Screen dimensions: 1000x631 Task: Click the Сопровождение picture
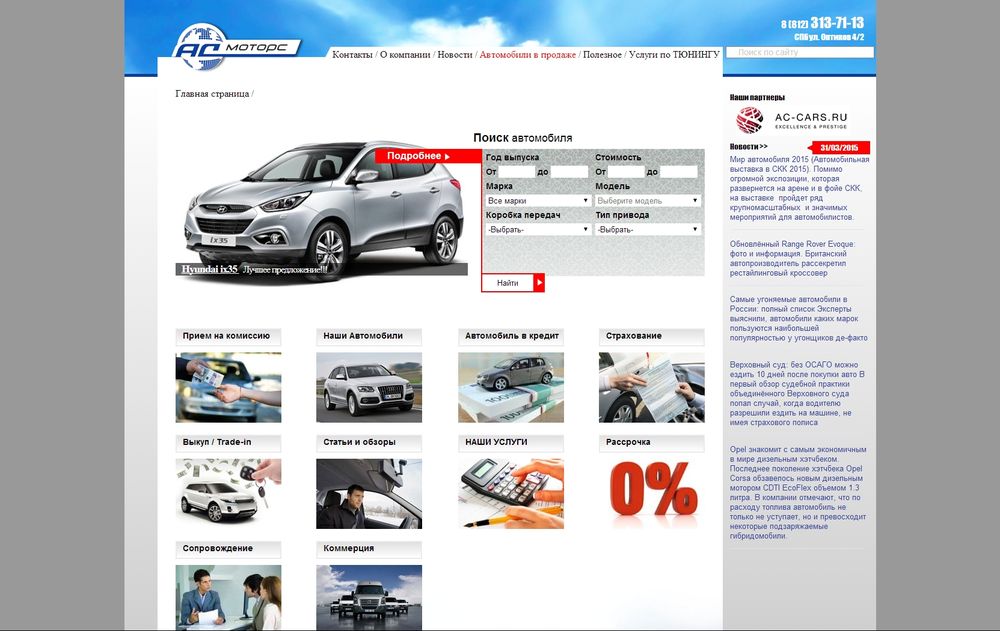(228, 598)
